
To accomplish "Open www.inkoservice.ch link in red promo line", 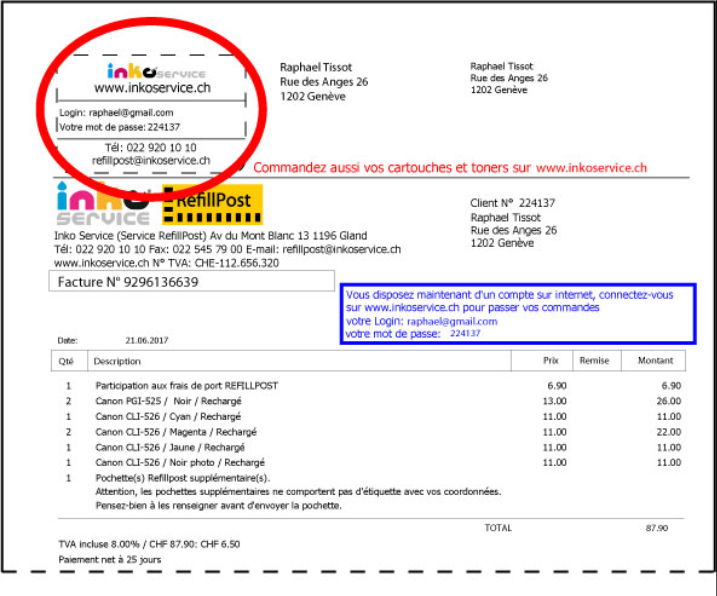I will point(591,168).
